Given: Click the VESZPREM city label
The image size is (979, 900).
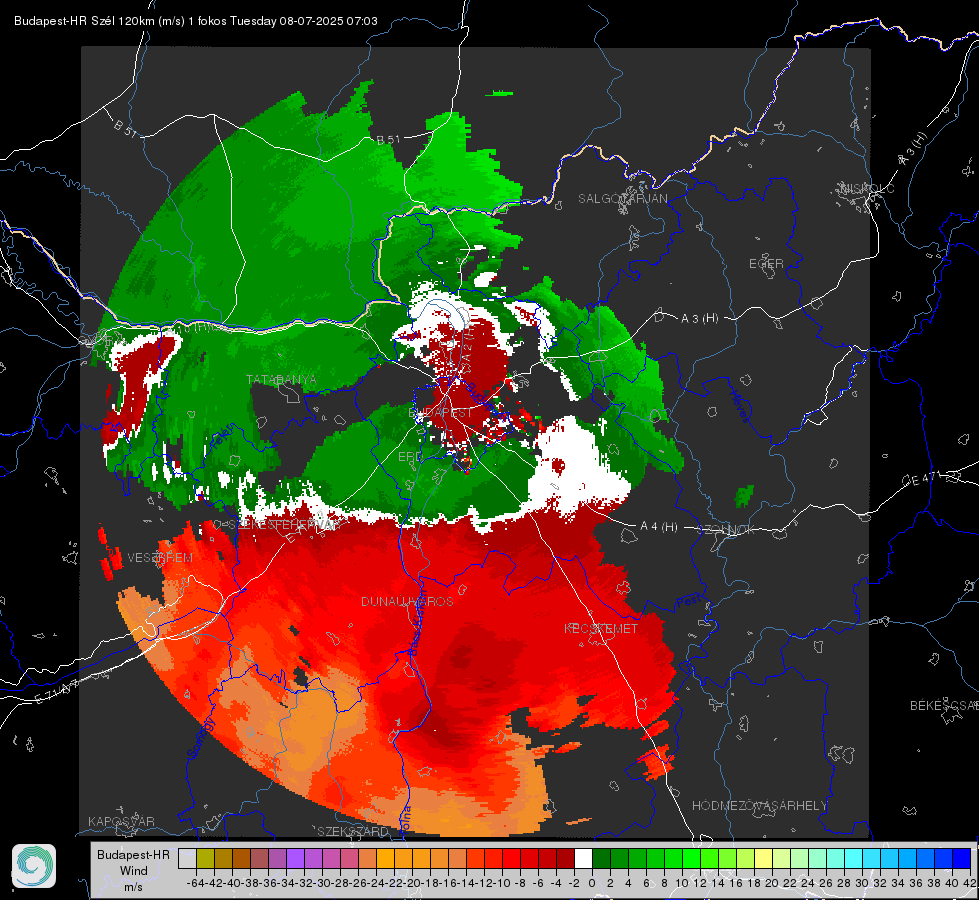Looking at the screenshot, I should coord(160,558).
